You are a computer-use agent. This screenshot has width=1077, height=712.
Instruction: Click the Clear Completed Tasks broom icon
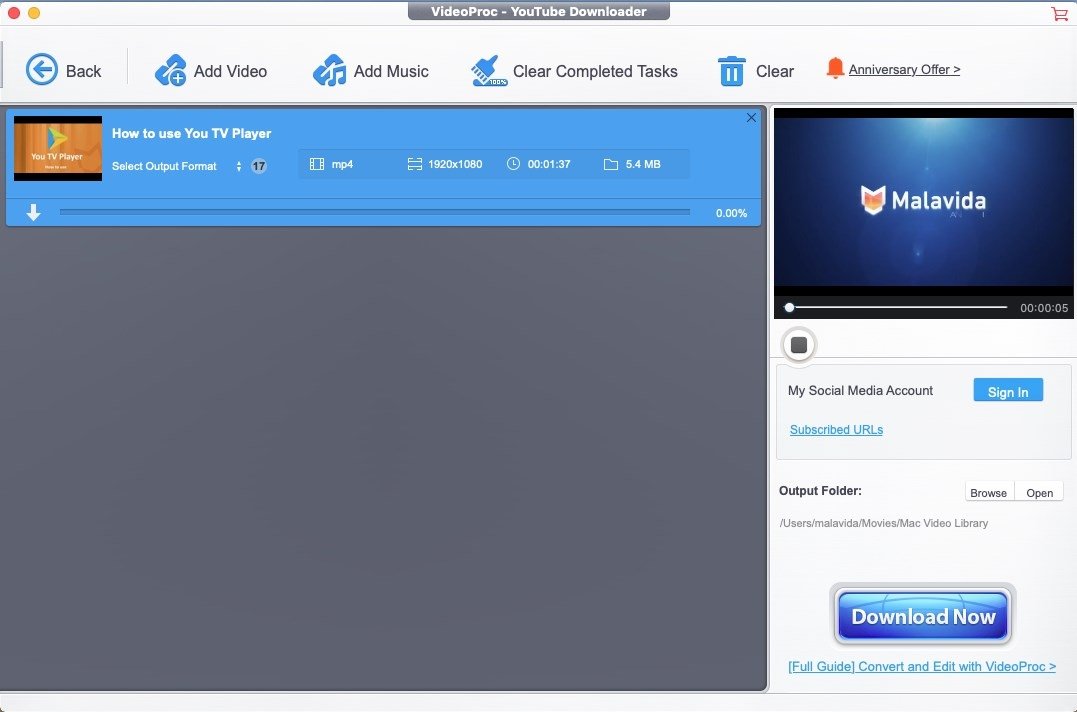489,71
